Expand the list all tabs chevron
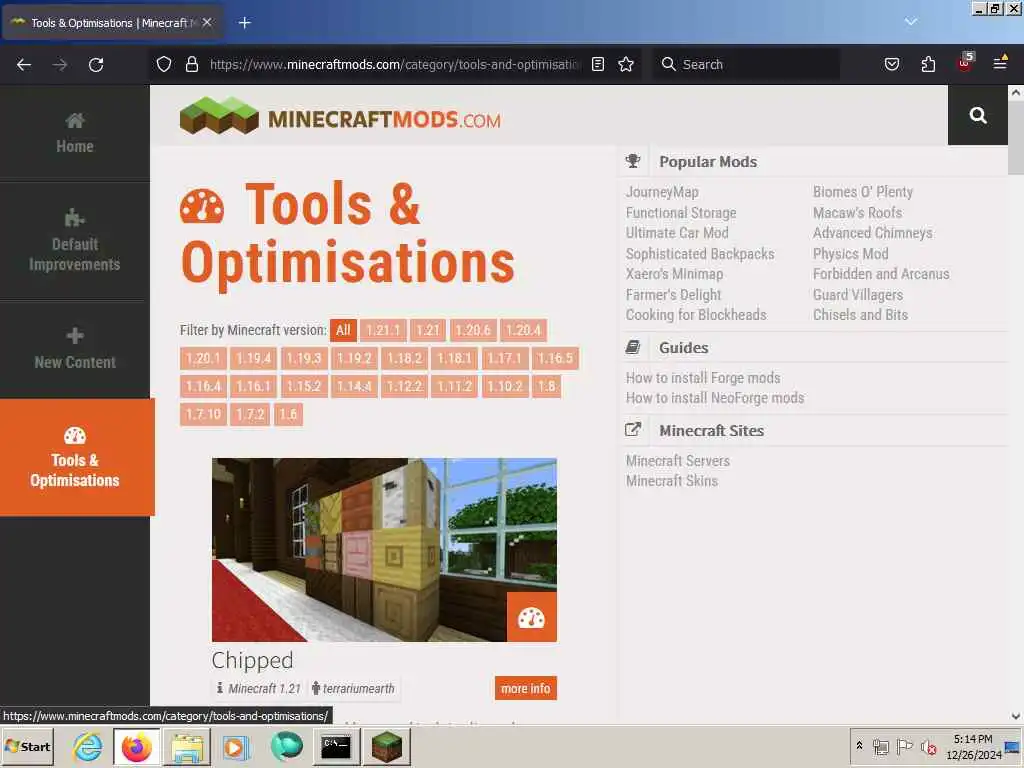 coord(910,22)
